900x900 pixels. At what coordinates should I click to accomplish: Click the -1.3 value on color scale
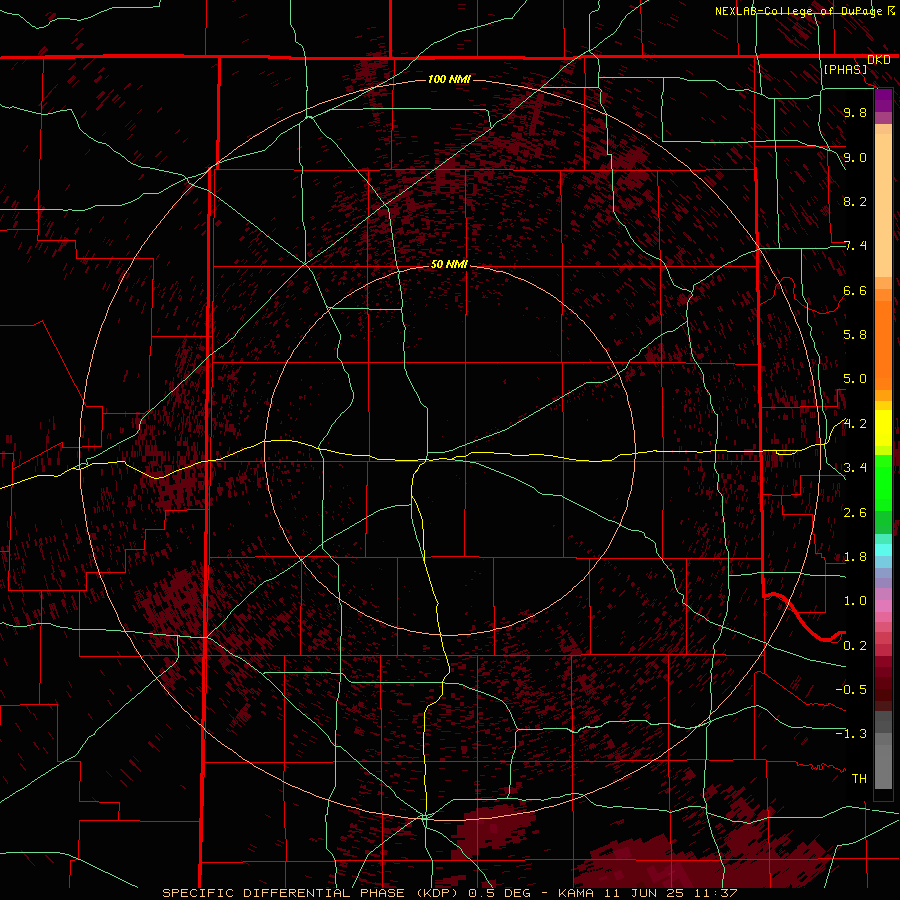pyautogui.click(x=851, y=734)
